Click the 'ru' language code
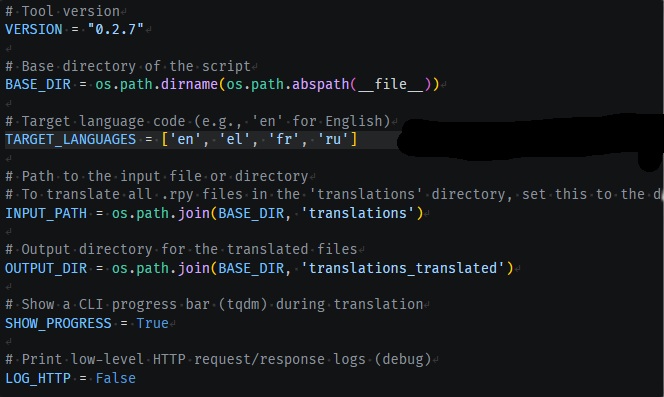 tap(333, 139)
